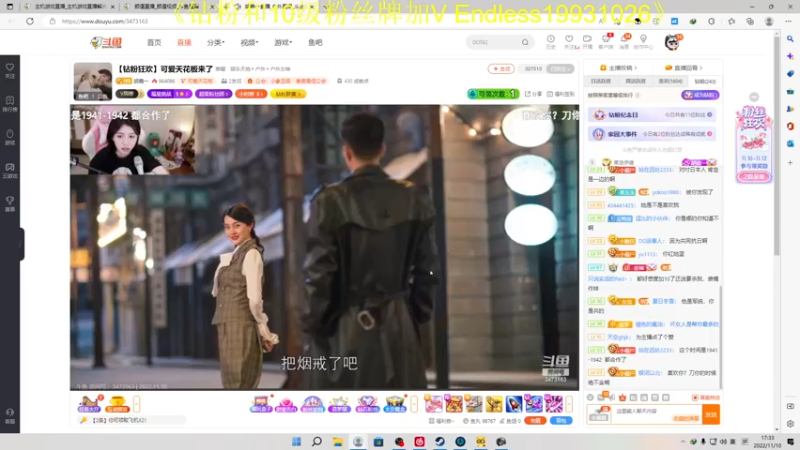Open the taskbar File Explorer

tap(337, 442)
